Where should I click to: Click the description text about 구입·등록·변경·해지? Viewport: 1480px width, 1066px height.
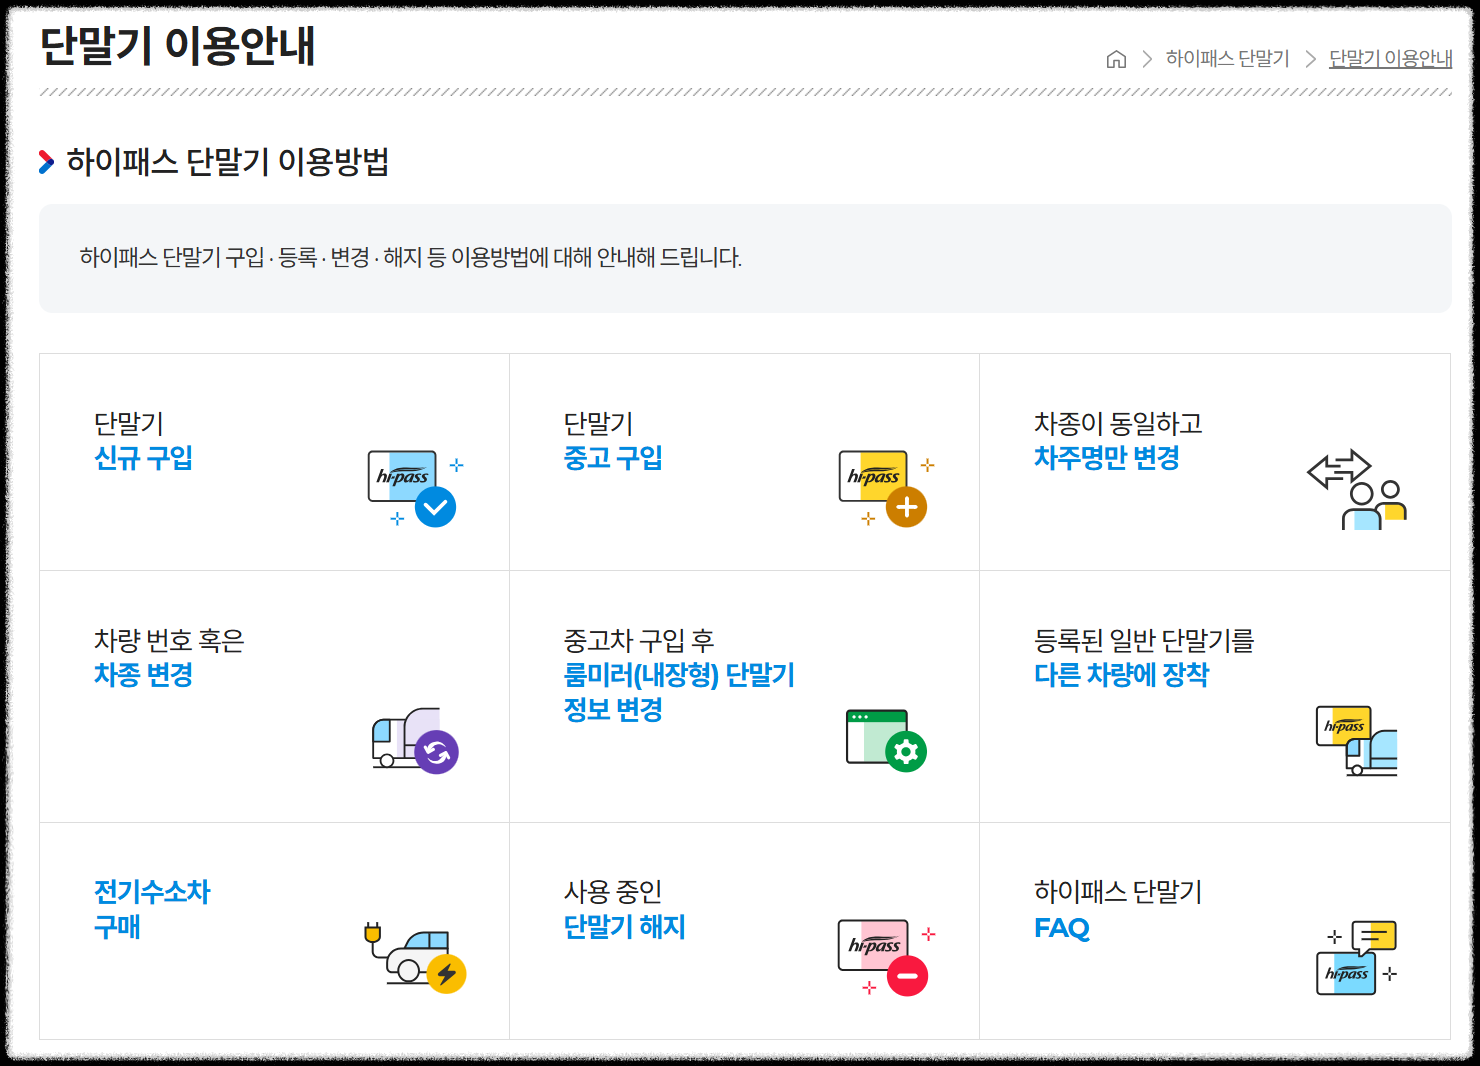[410, 258]
